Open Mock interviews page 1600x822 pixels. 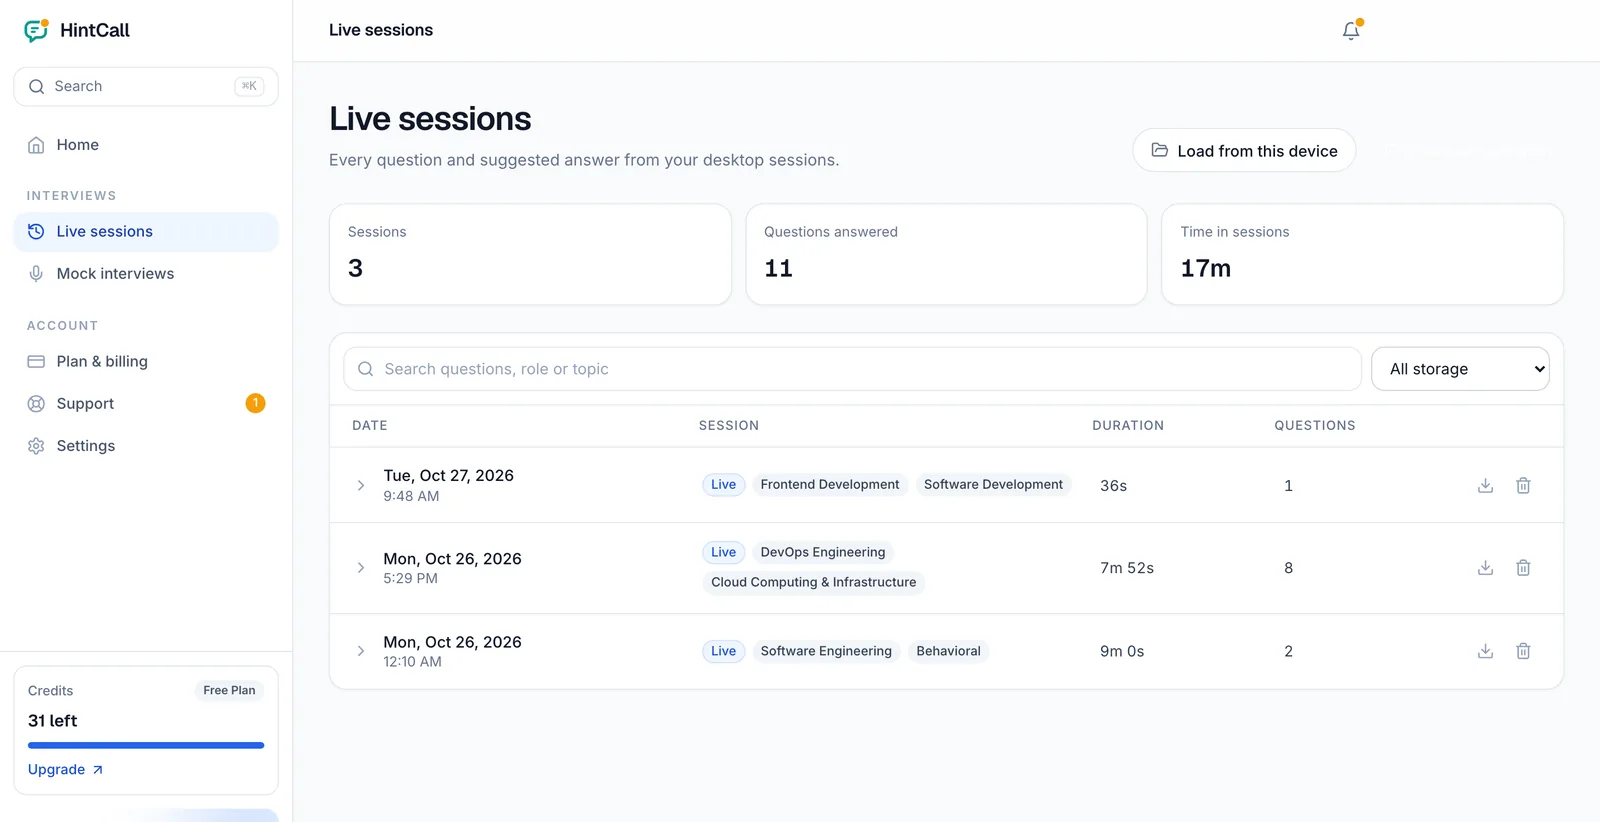coord(146,274)
